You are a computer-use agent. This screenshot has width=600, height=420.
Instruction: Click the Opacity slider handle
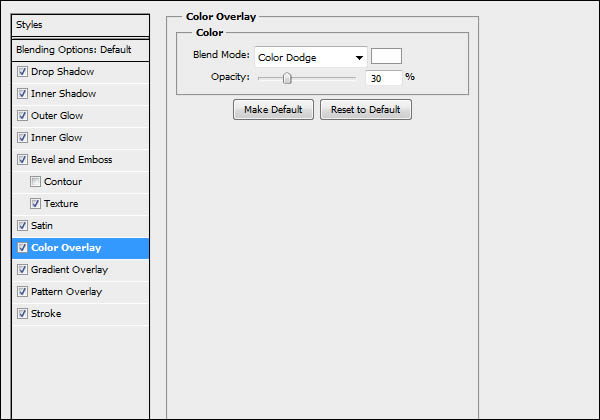coord(287,78)
